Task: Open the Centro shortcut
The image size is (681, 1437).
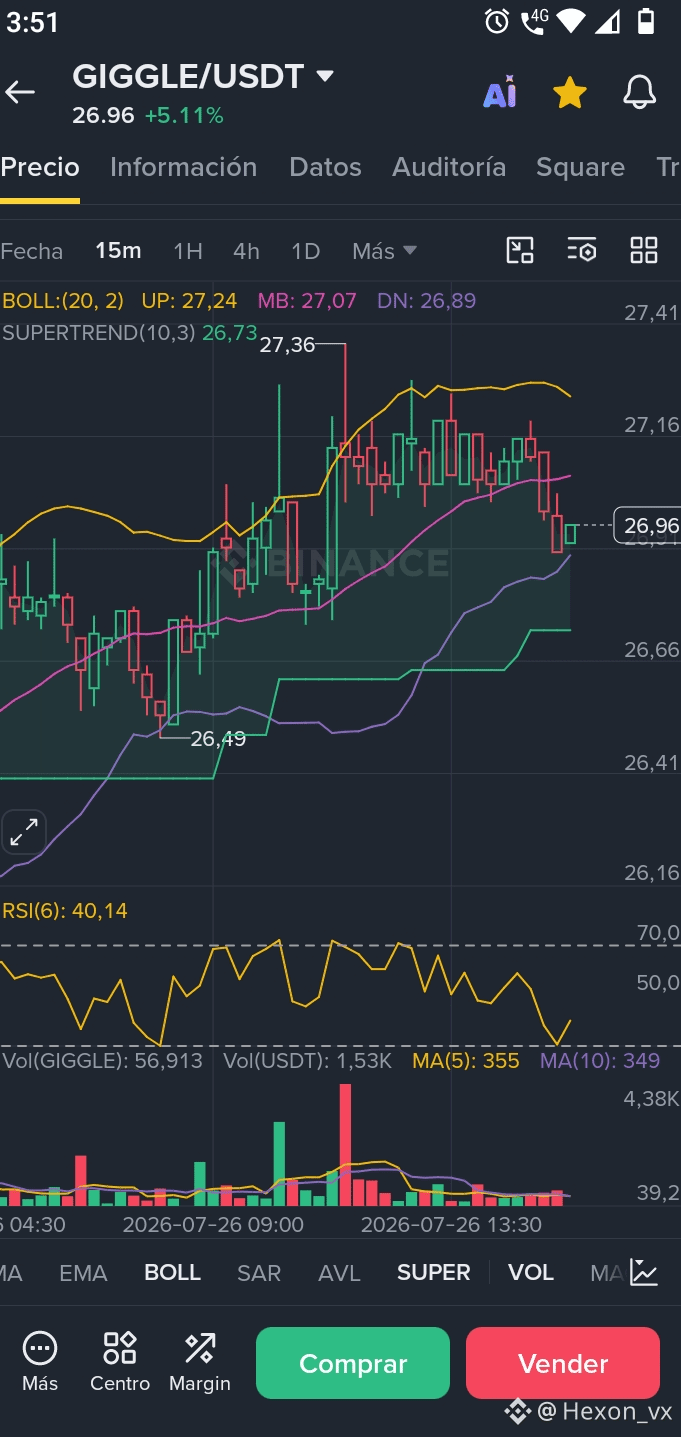Action: point(120,1362)
